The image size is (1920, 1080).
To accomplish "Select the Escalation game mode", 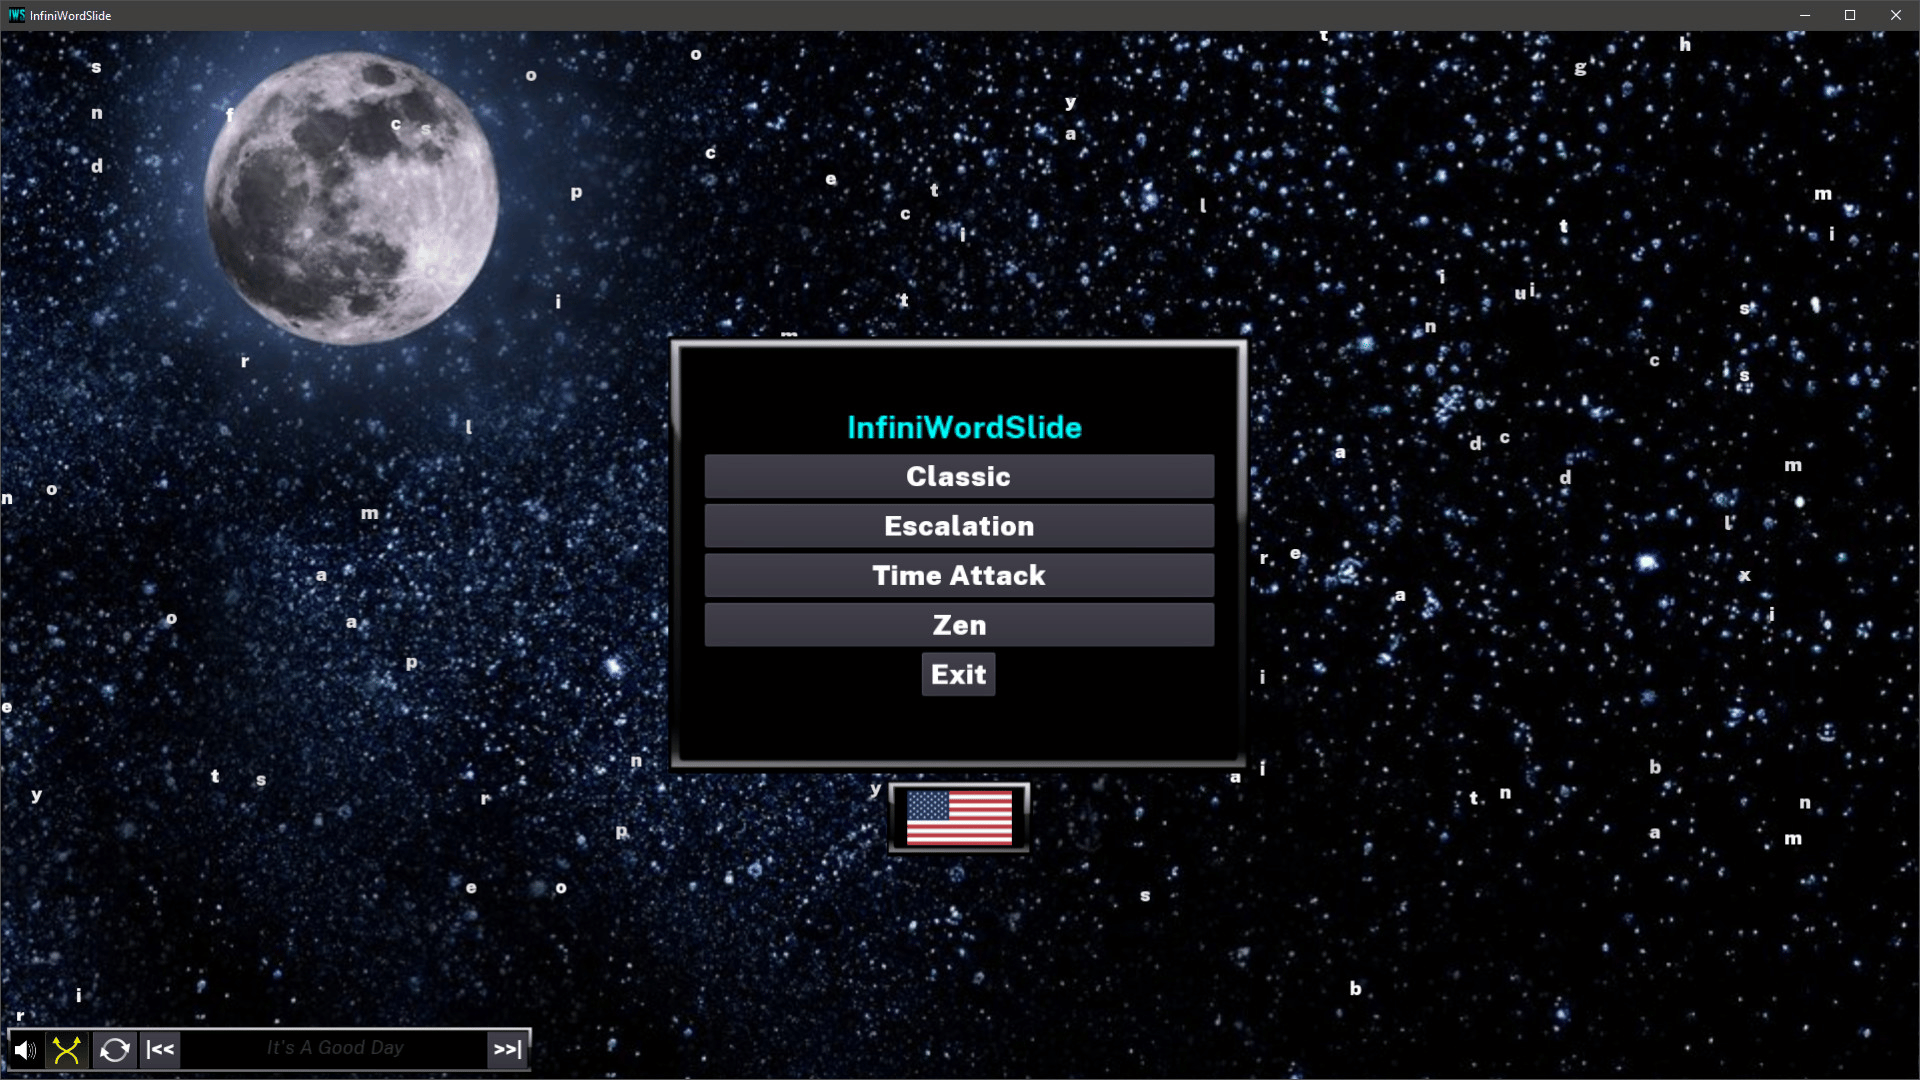I will (959, 526).
